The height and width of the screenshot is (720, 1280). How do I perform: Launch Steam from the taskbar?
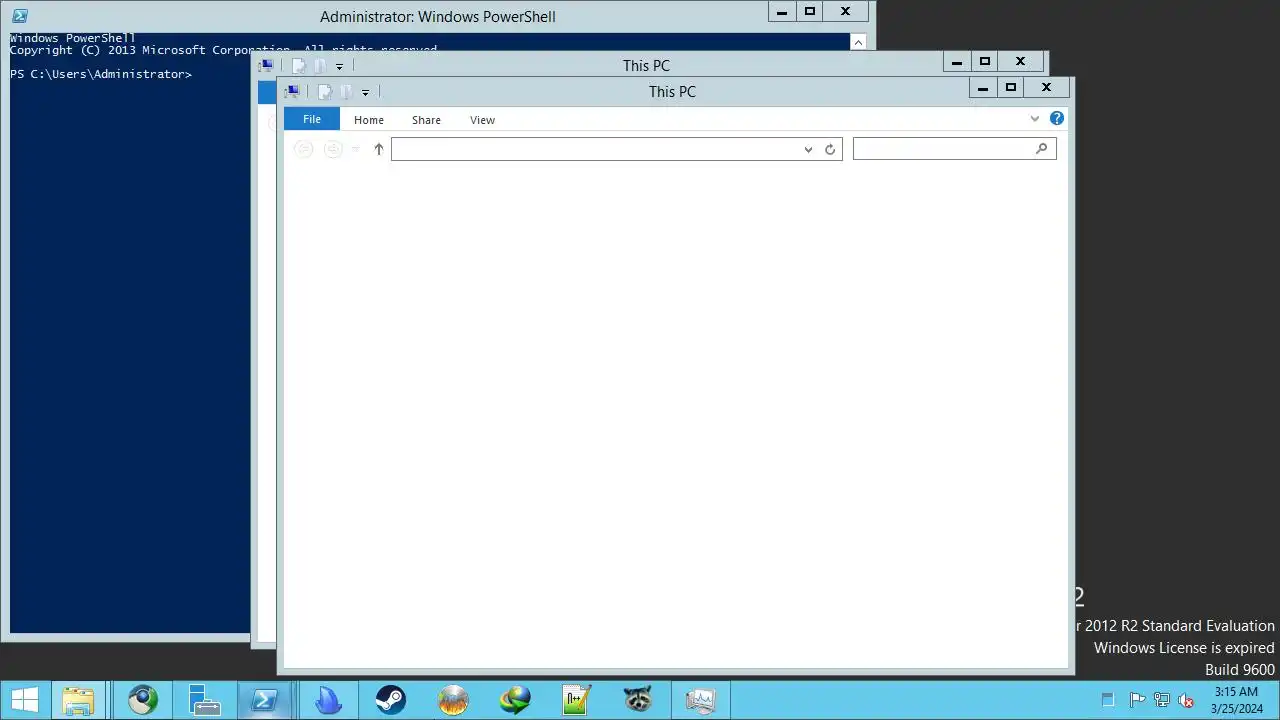[390, 700]
